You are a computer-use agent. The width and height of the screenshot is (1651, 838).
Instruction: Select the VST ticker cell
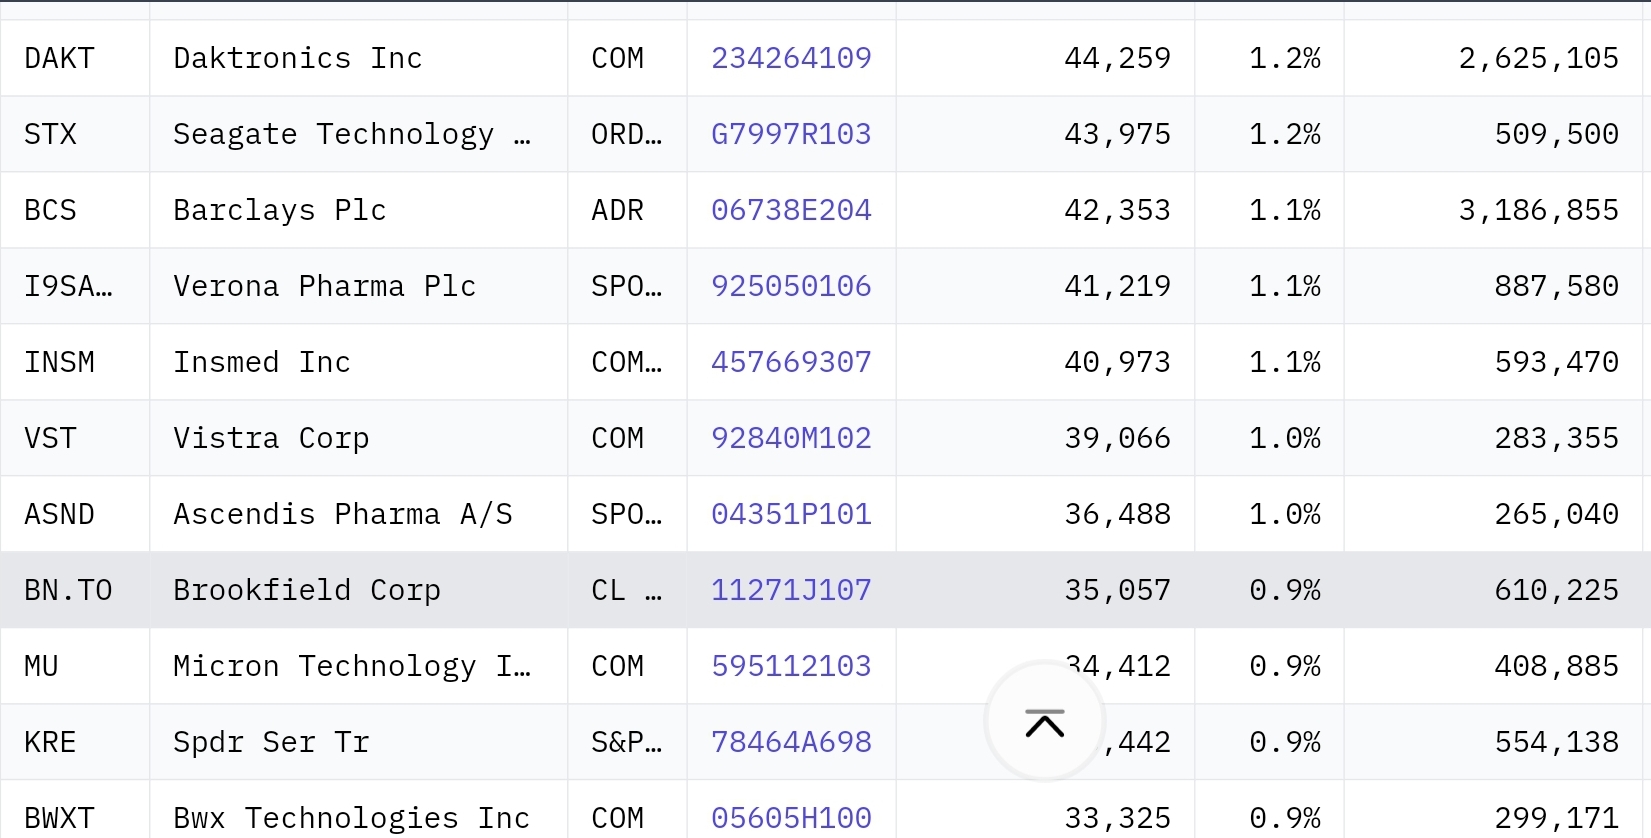(x=75, y=438)
